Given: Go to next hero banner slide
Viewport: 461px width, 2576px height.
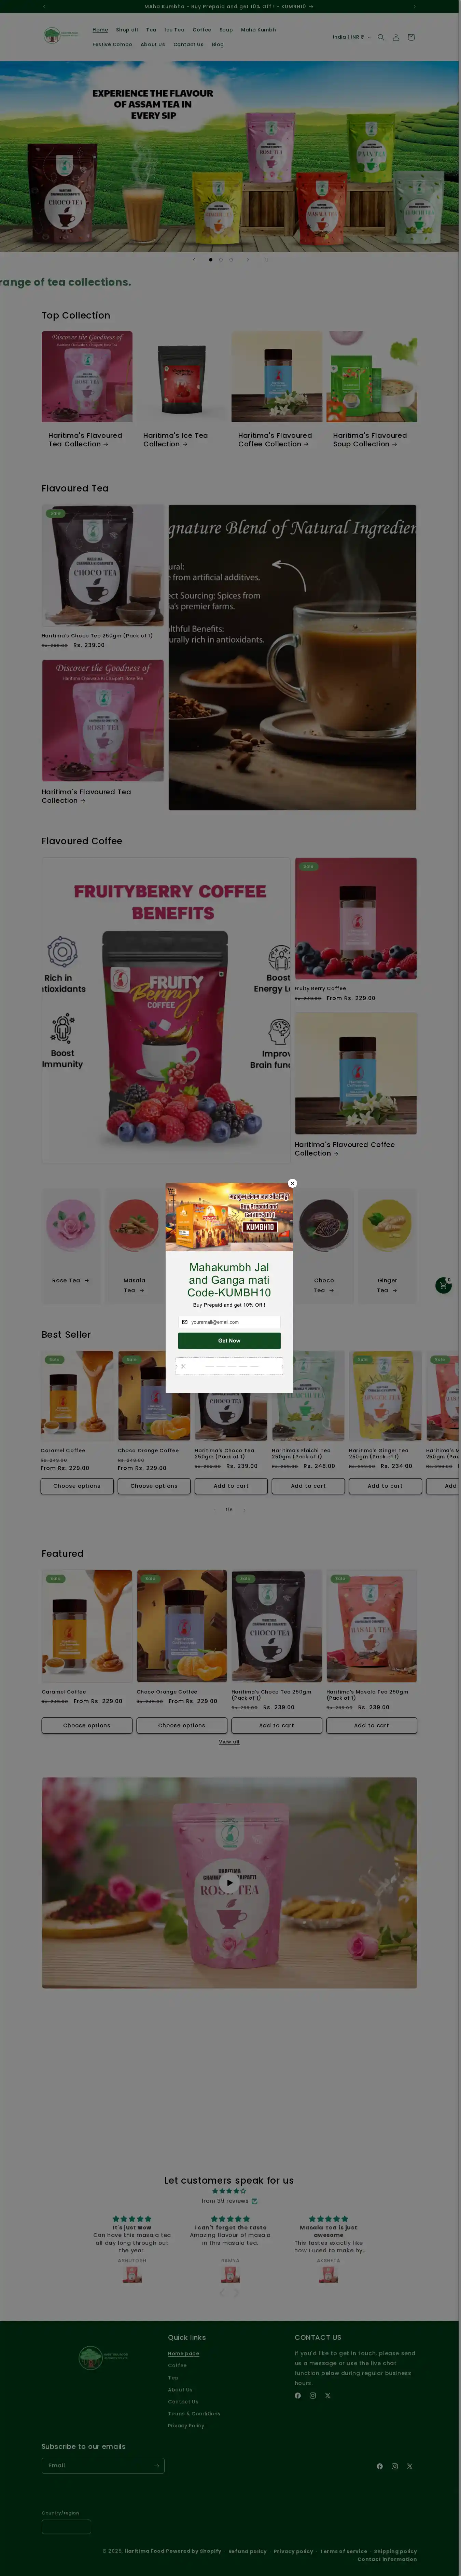Looking at the screenshot, I should 248,259.
